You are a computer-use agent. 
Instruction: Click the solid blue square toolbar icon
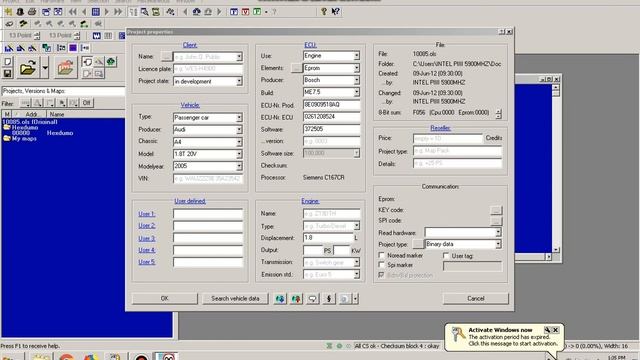tap(73, 48)
